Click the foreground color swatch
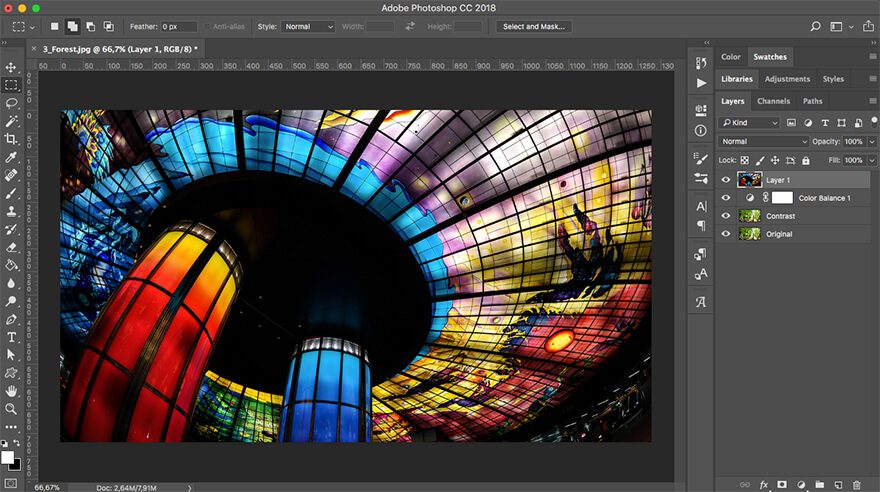 [7, 457]
